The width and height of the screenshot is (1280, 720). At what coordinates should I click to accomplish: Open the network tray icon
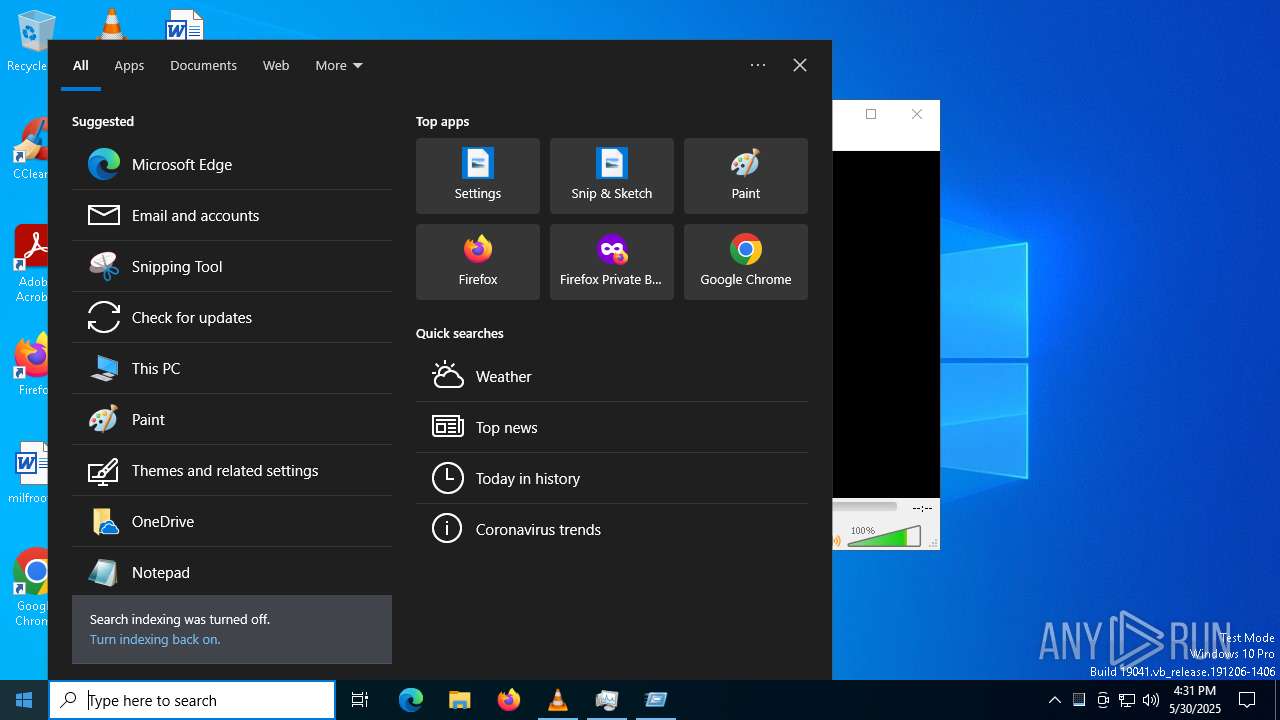pyautogui.click(x=1127, y=700)
